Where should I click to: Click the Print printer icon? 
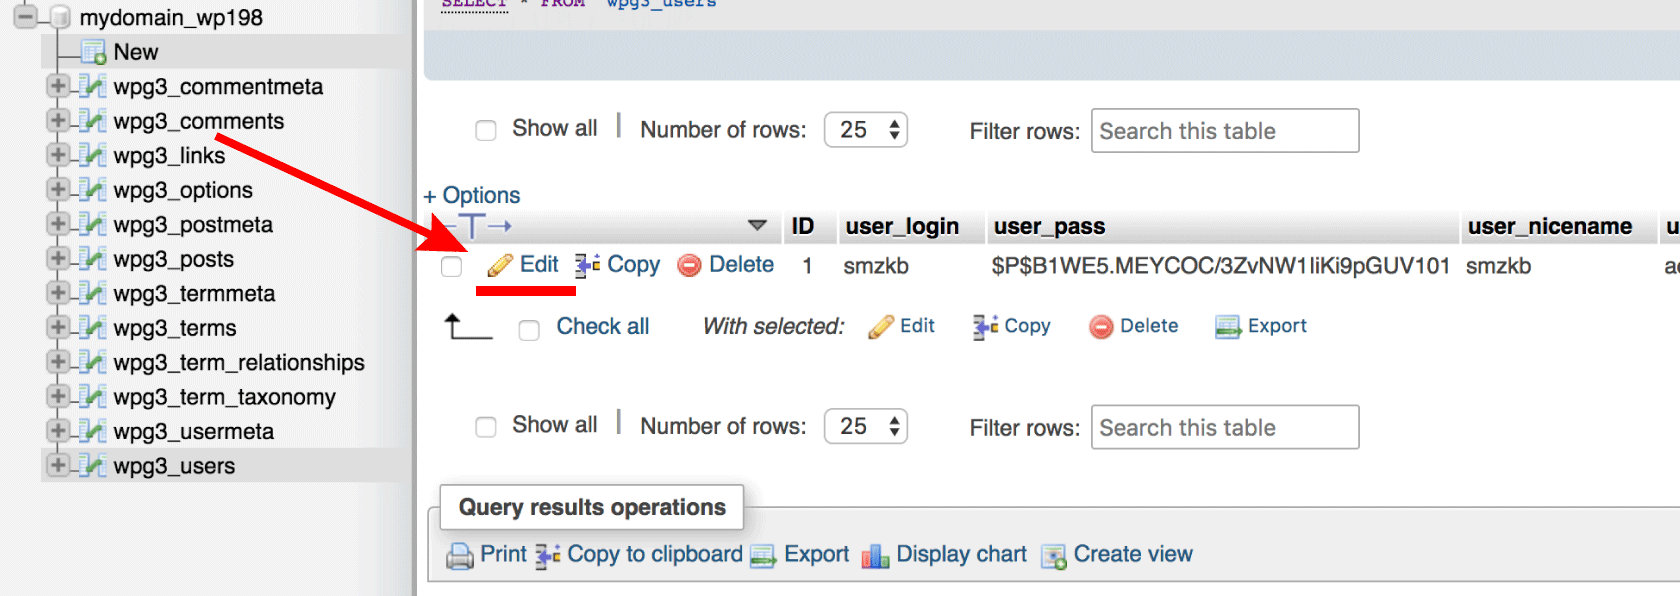click(x=460, y=556)
